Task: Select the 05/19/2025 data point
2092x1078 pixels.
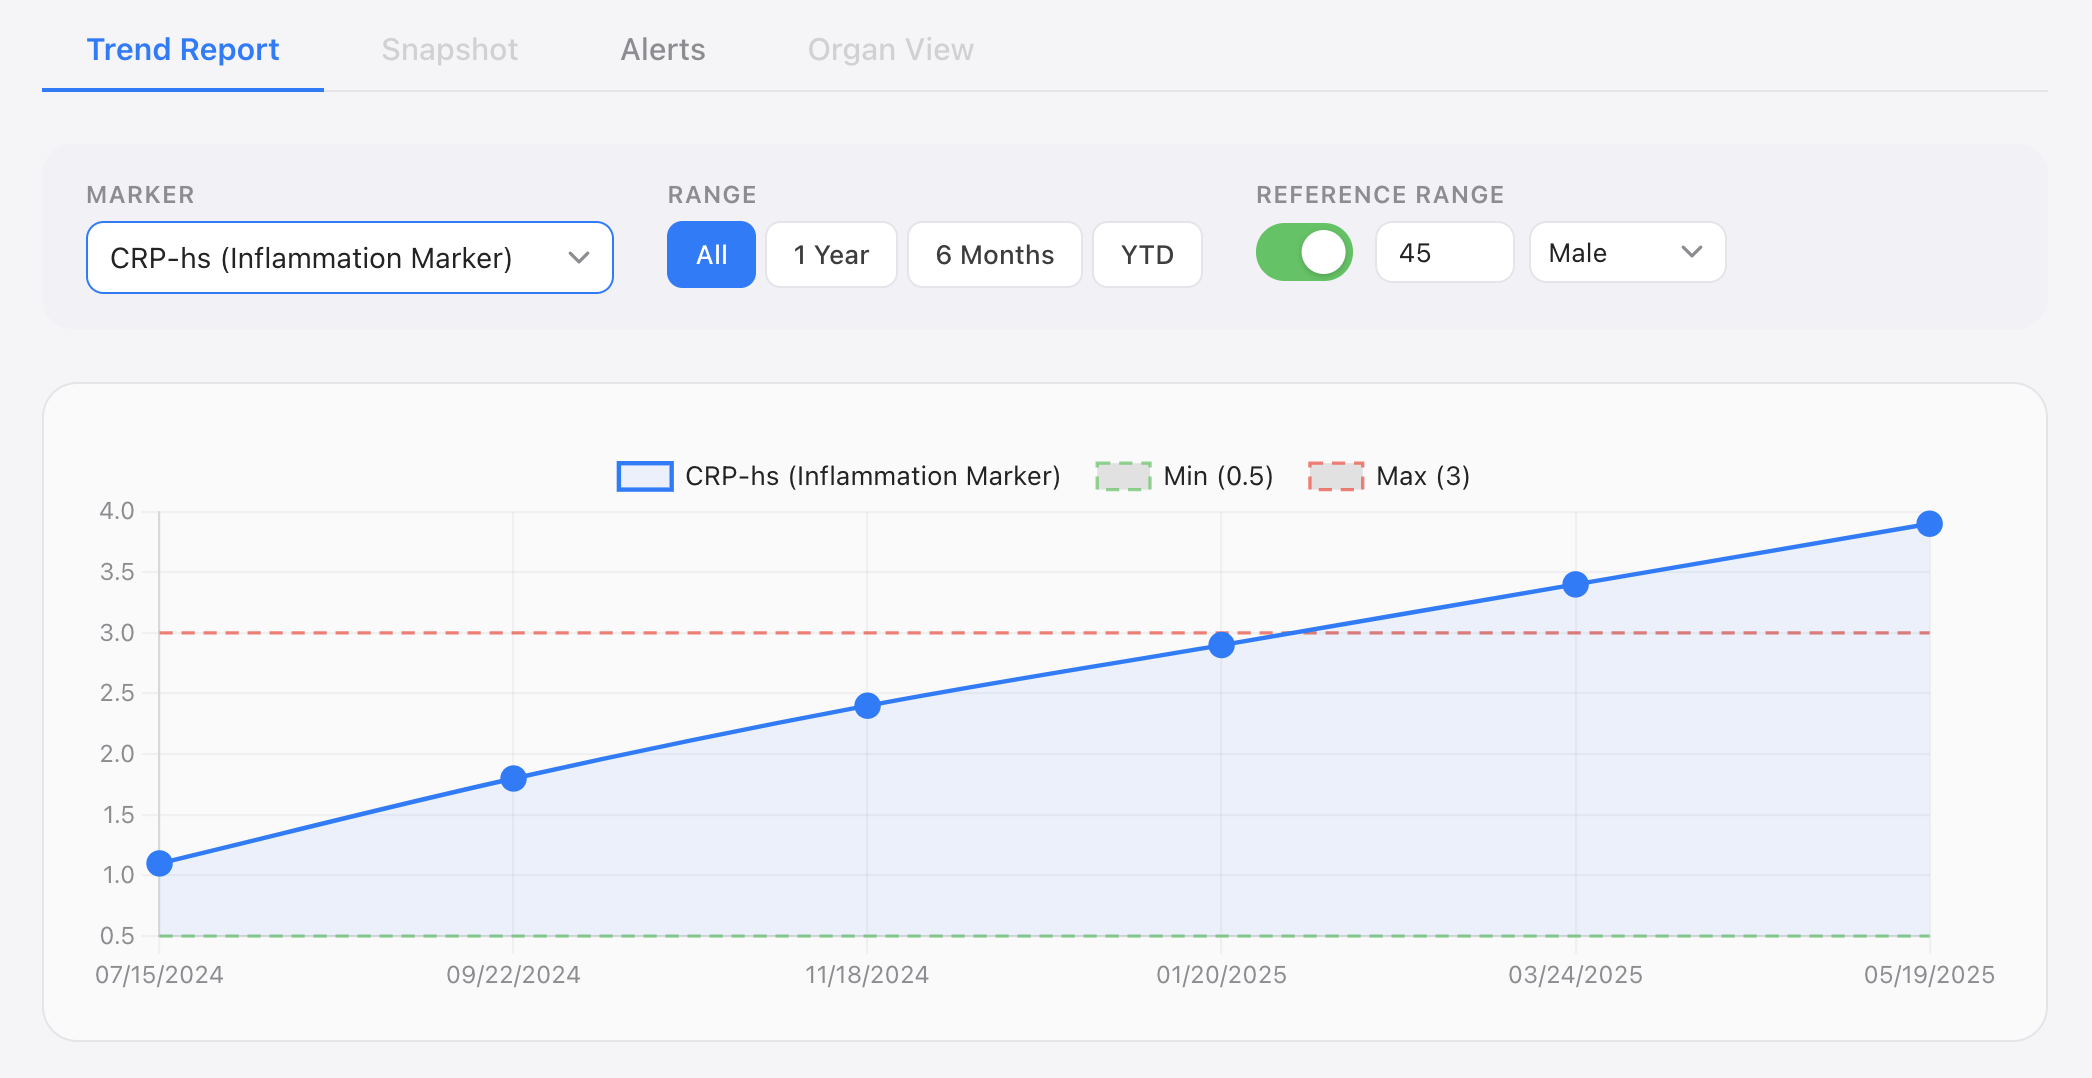Action: (x=1929, y=524)
